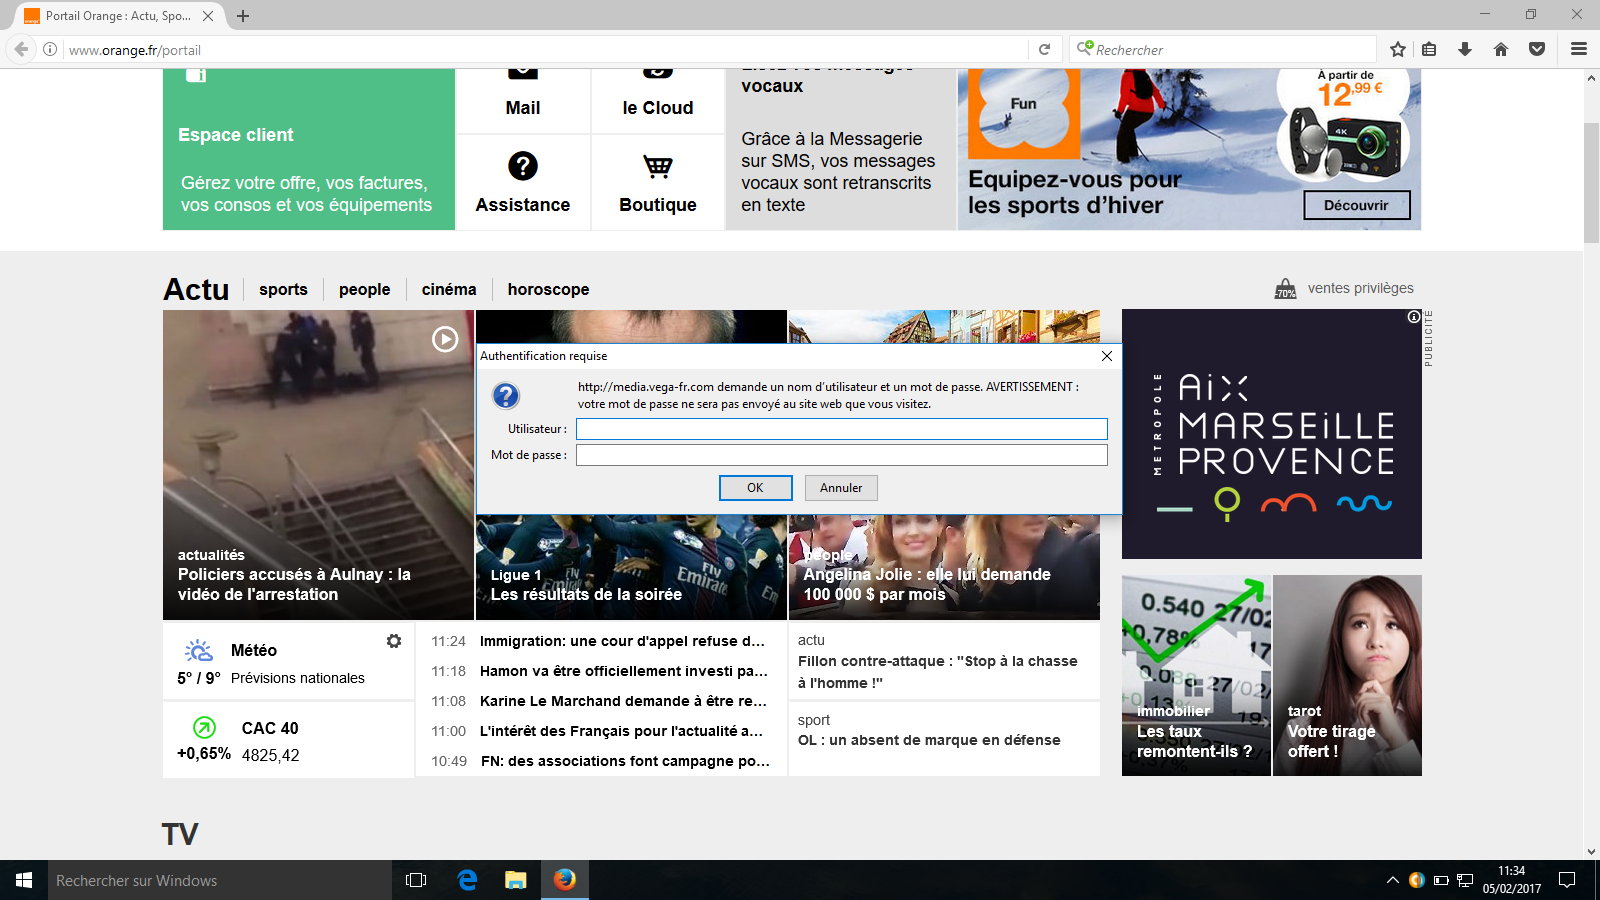Open Assistance question mark tile
Viewport: 1600px width, 900px height.
point(523,182)
